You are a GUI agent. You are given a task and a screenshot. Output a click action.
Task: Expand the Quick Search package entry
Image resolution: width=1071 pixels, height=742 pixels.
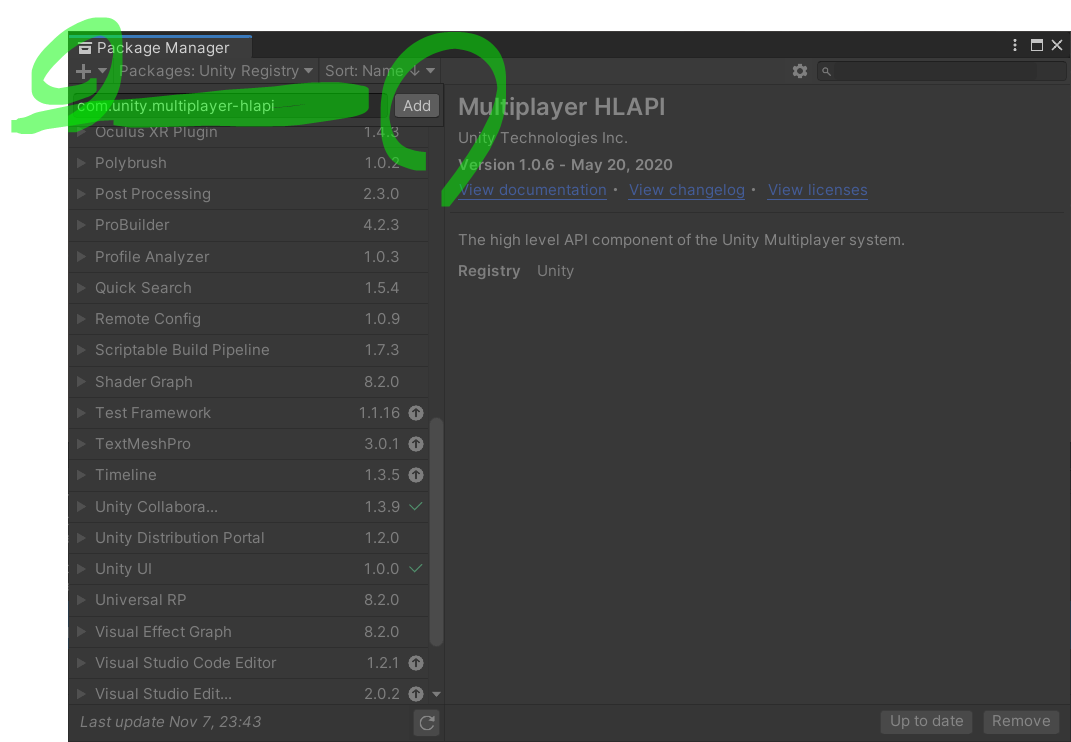click(x=81, y=288)
